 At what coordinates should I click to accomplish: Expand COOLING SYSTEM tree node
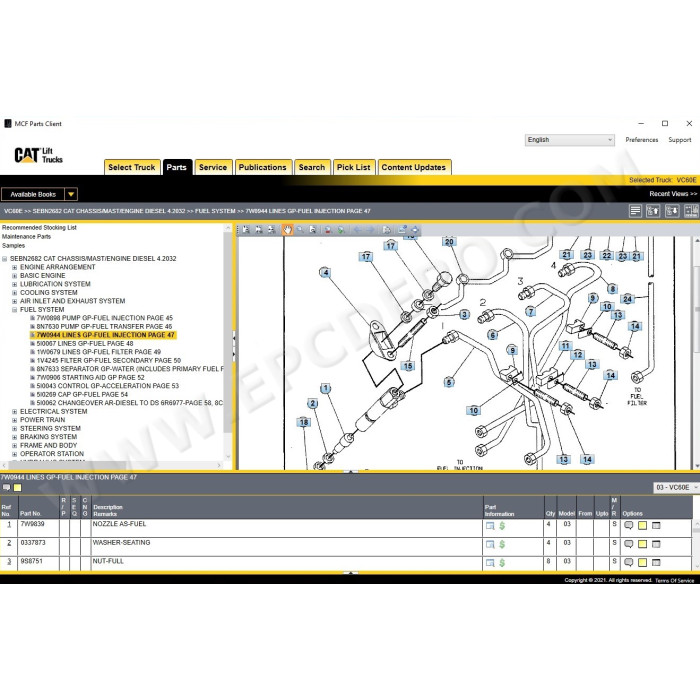tap(14, 293)
